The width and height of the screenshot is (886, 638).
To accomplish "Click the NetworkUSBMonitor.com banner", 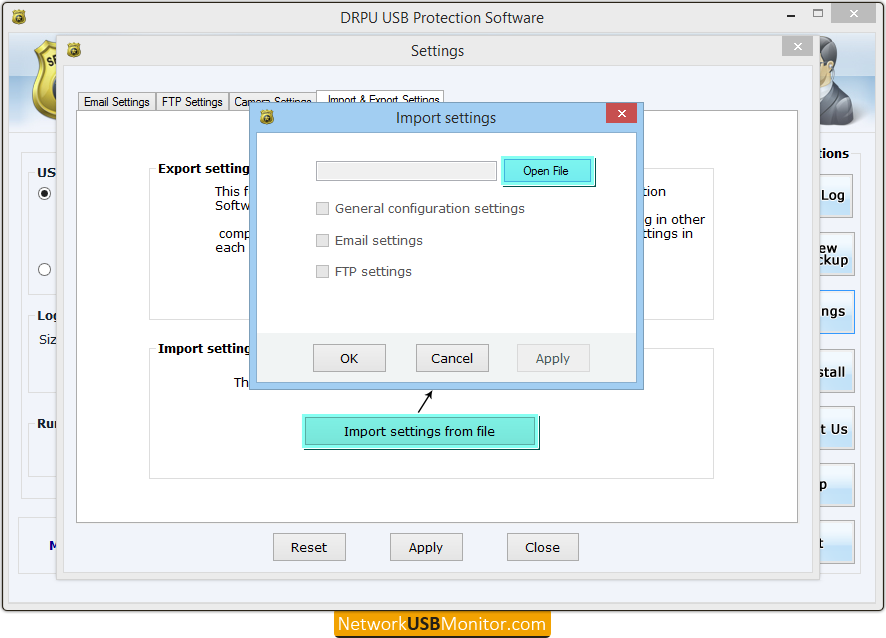I will point(442,624).
